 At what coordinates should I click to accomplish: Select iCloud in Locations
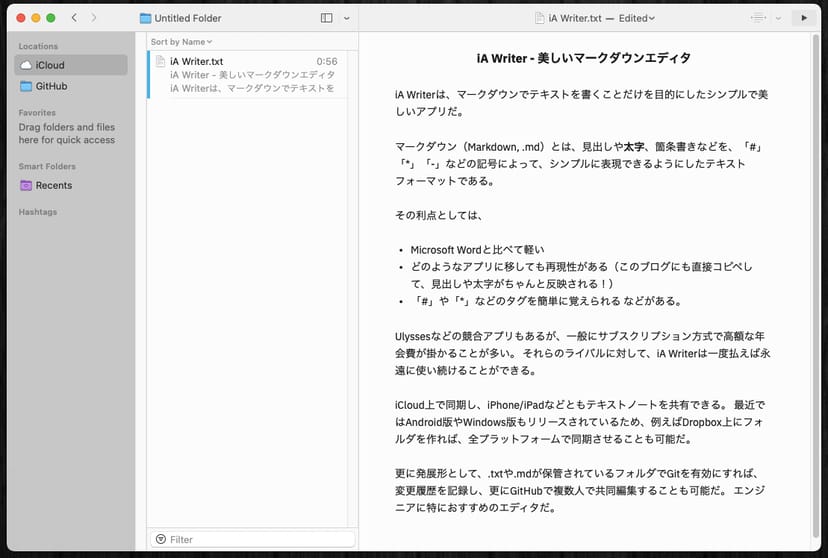pyautogui.click(x=71, y=65)
